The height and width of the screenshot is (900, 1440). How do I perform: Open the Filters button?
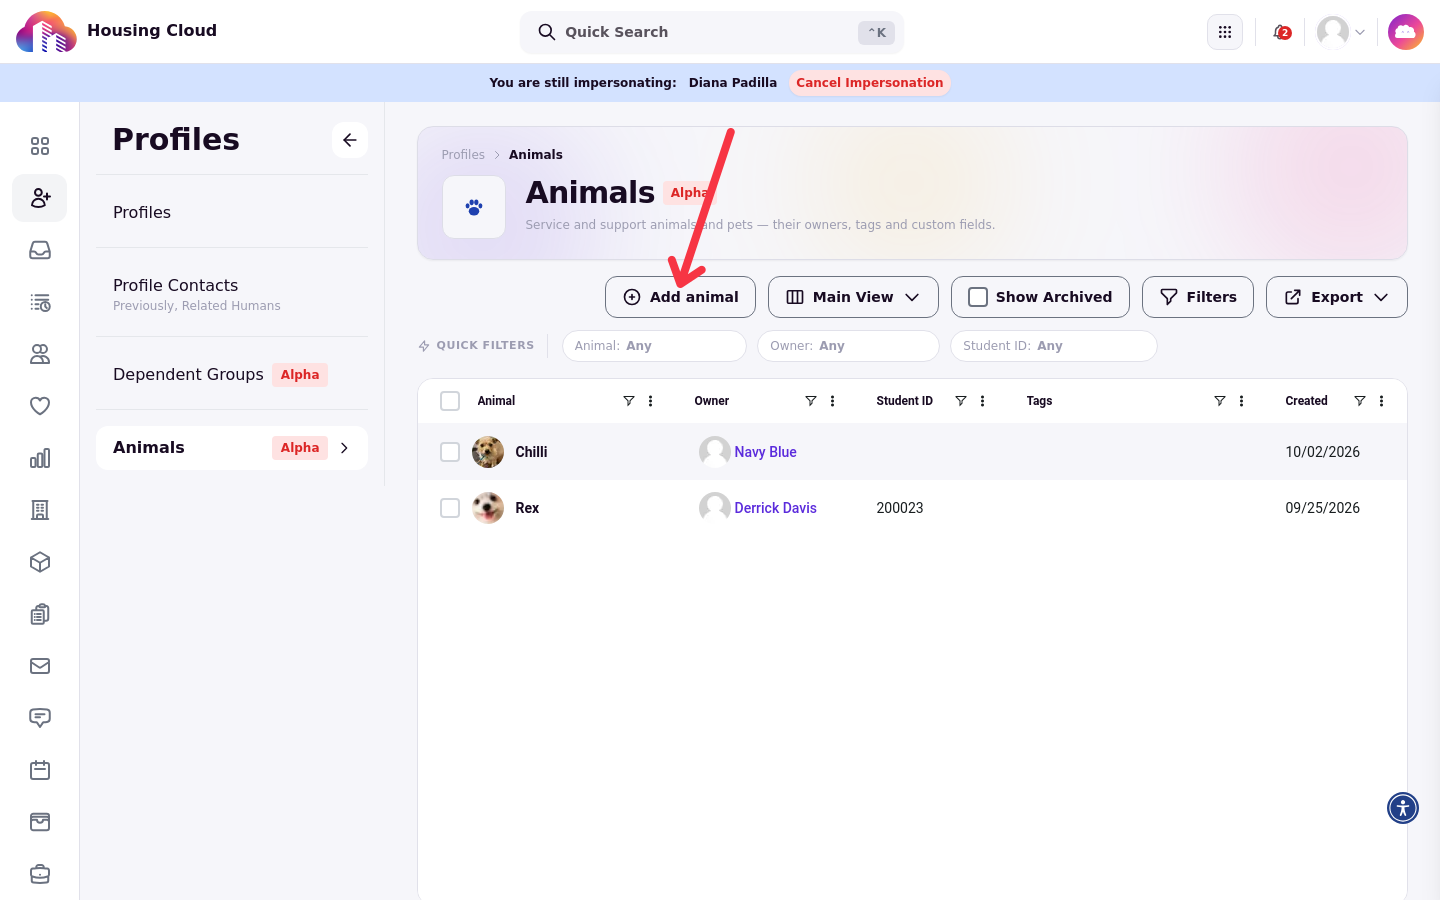1198,297
